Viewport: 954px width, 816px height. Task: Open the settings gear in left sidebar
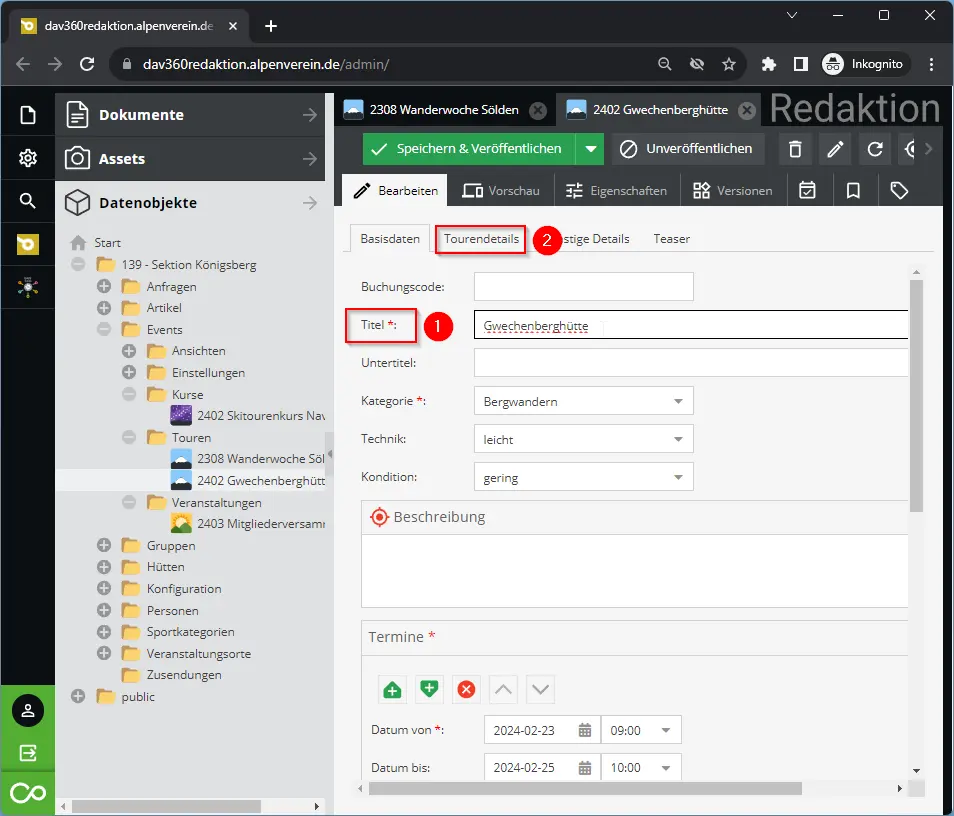(x=28, y=158)
